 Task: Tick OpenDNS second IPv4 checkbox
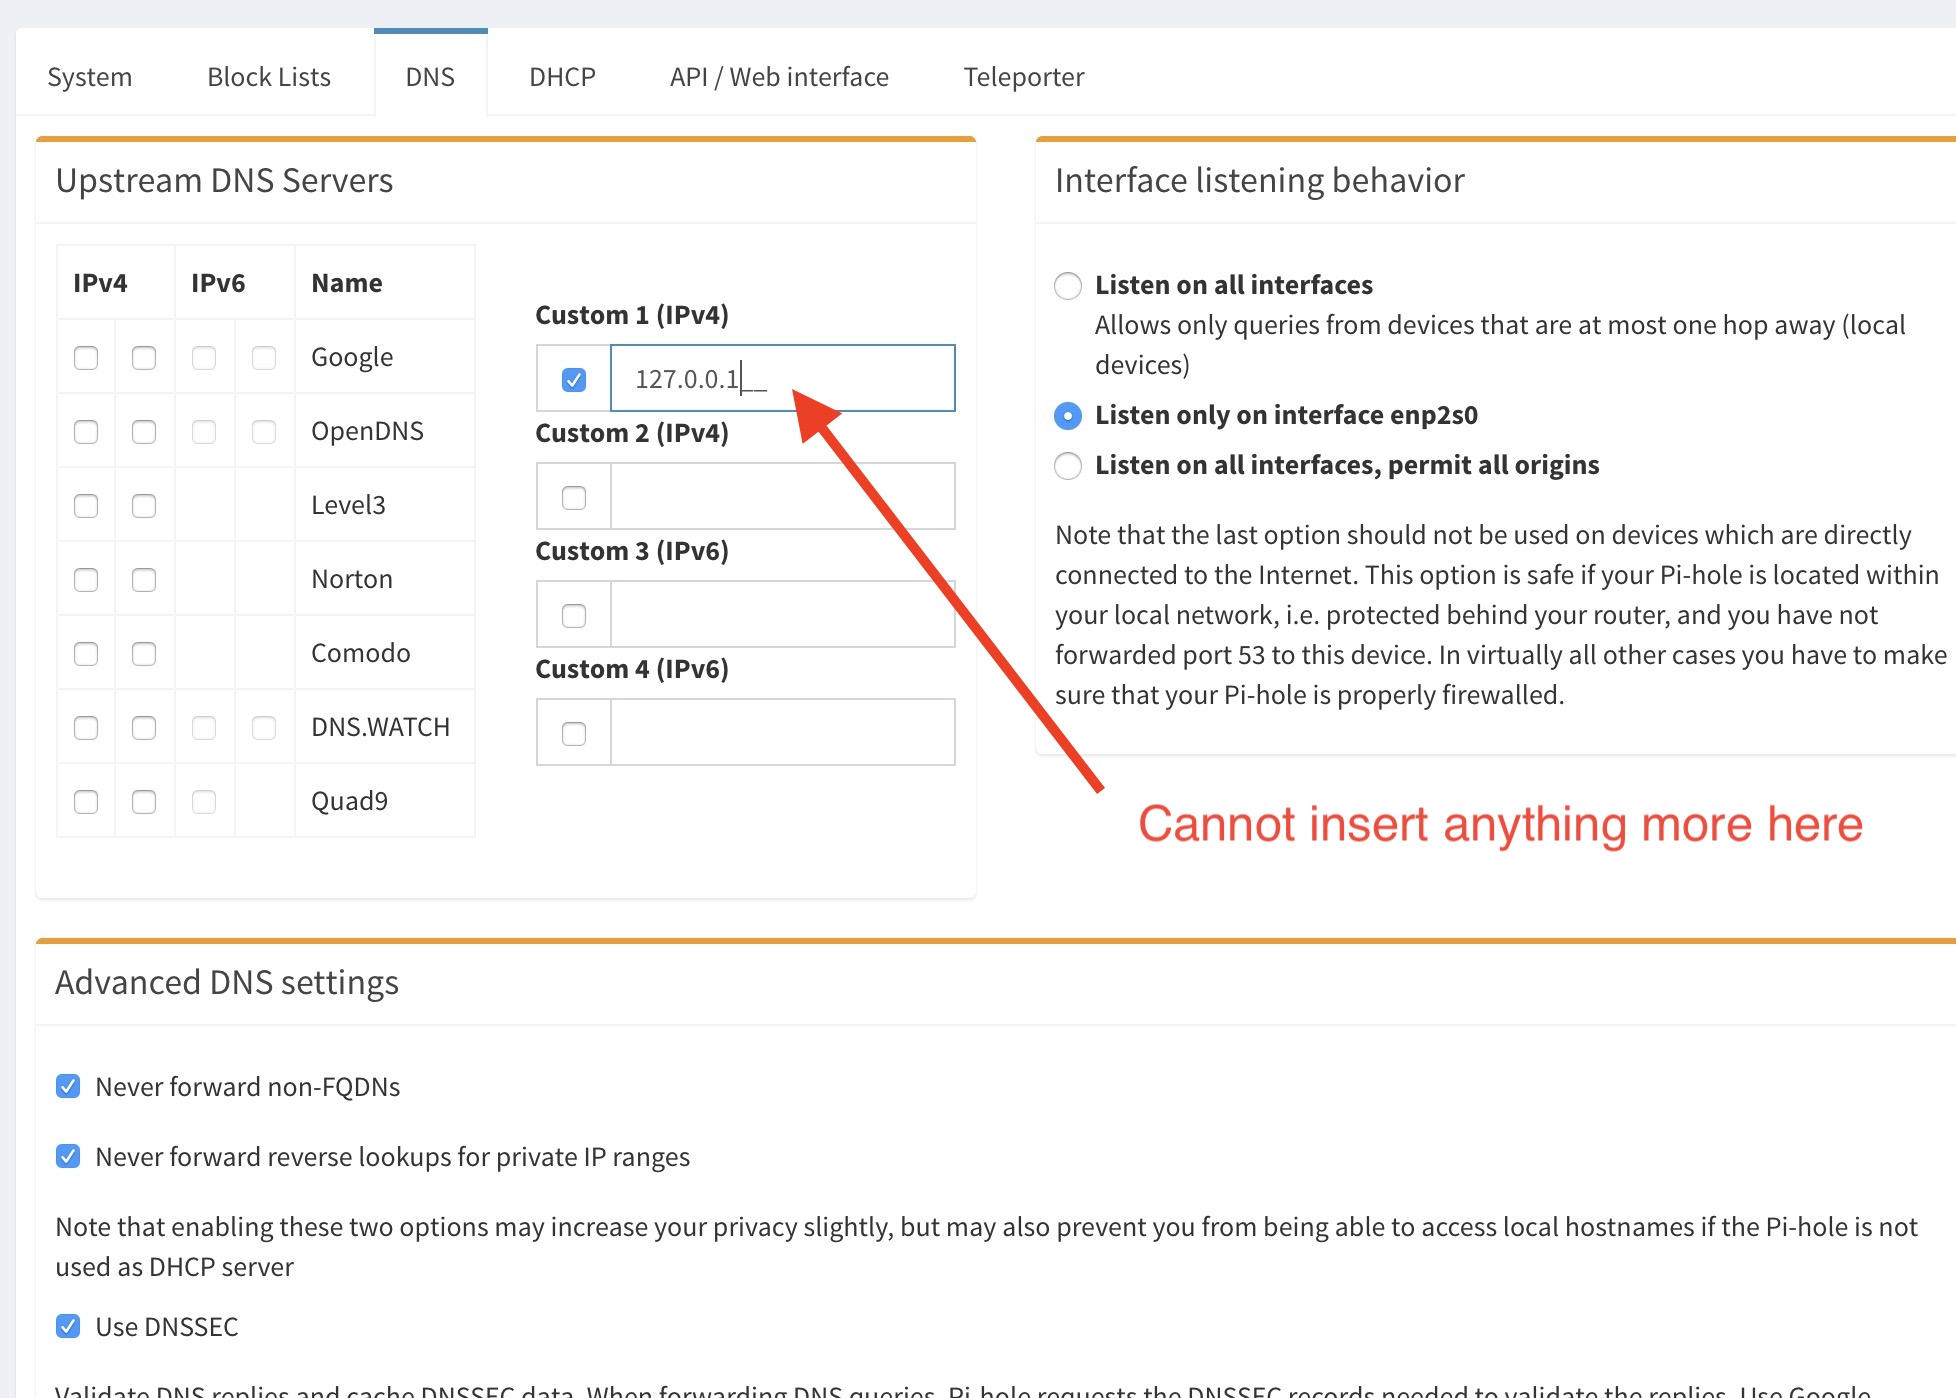tap(144, 431)
